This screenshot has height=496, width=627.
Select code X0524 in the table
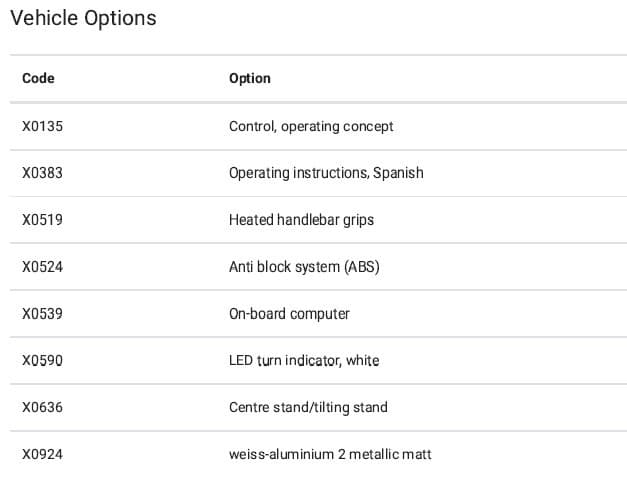click(x=42, y=267)
